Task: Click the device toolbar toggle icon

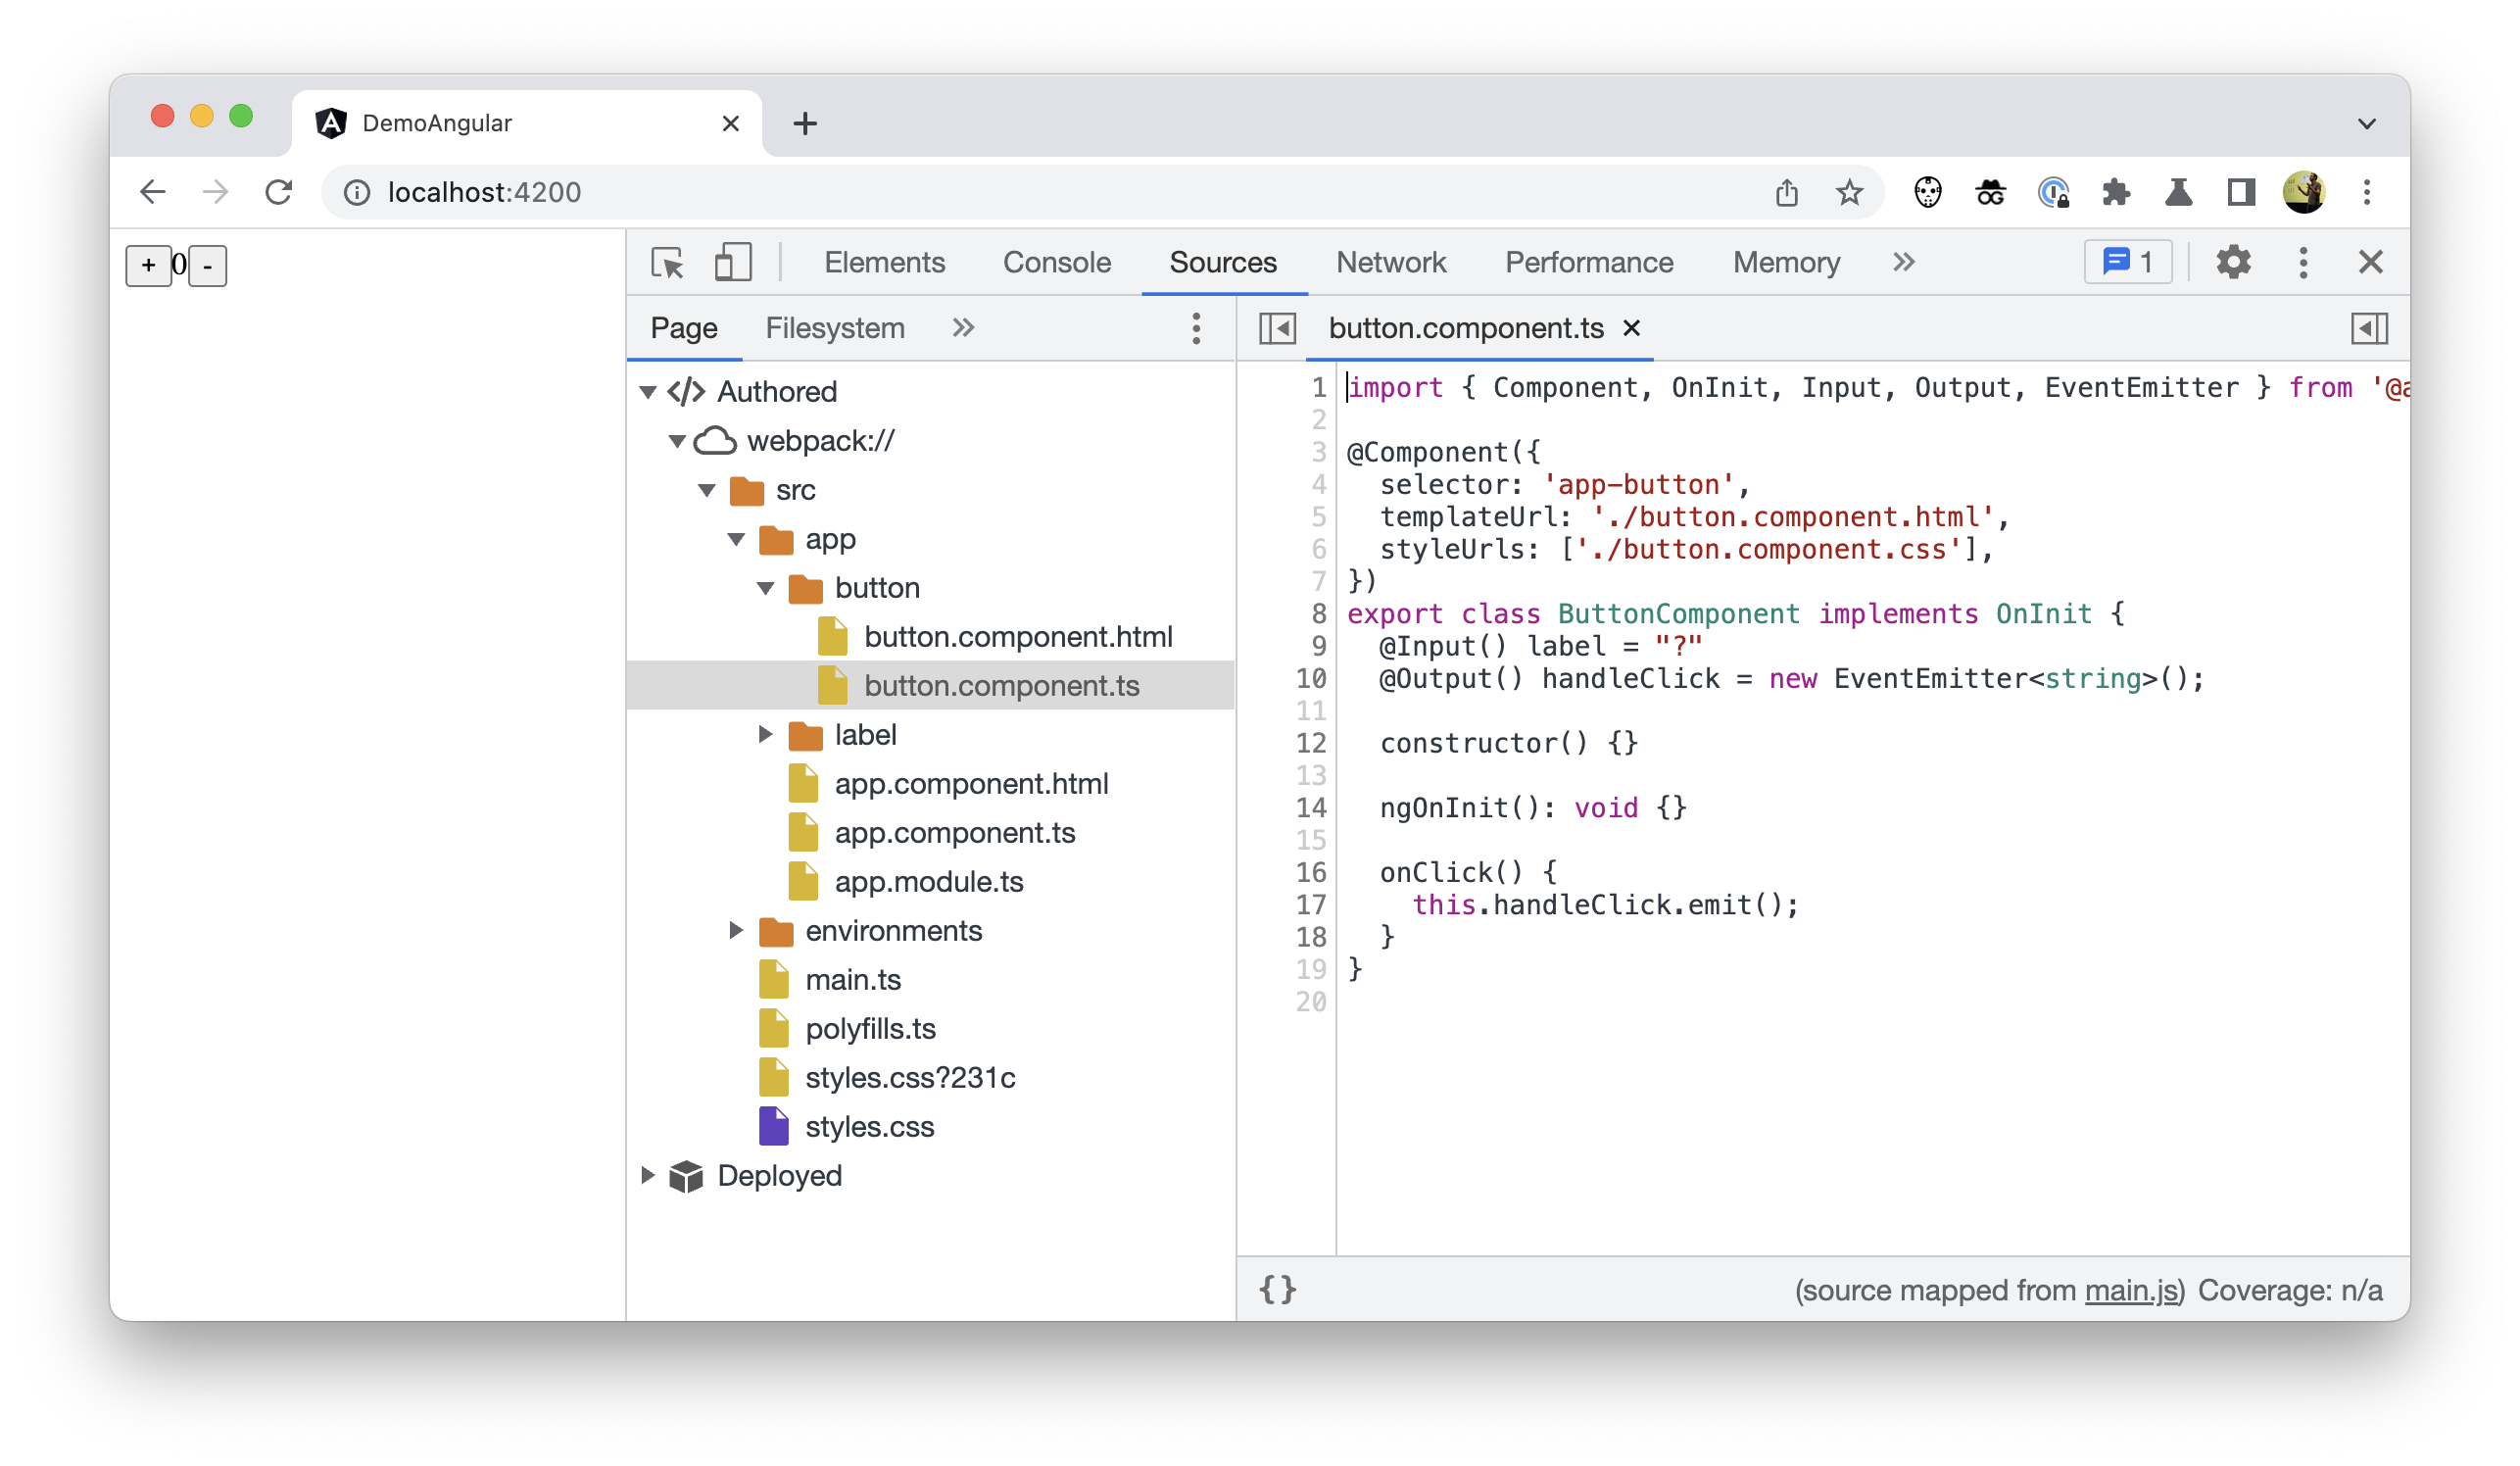Action: pos(729,262)
